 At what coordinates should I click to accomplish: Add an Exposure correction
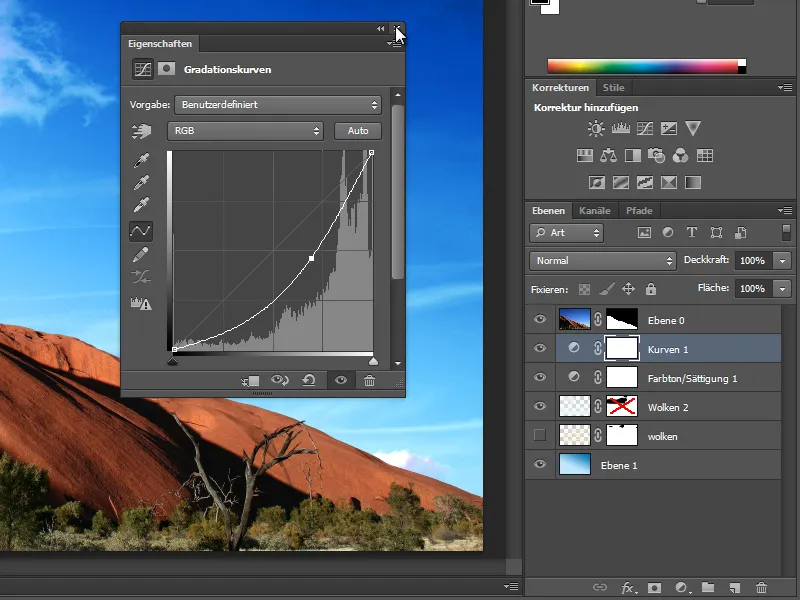coord(669,128)
